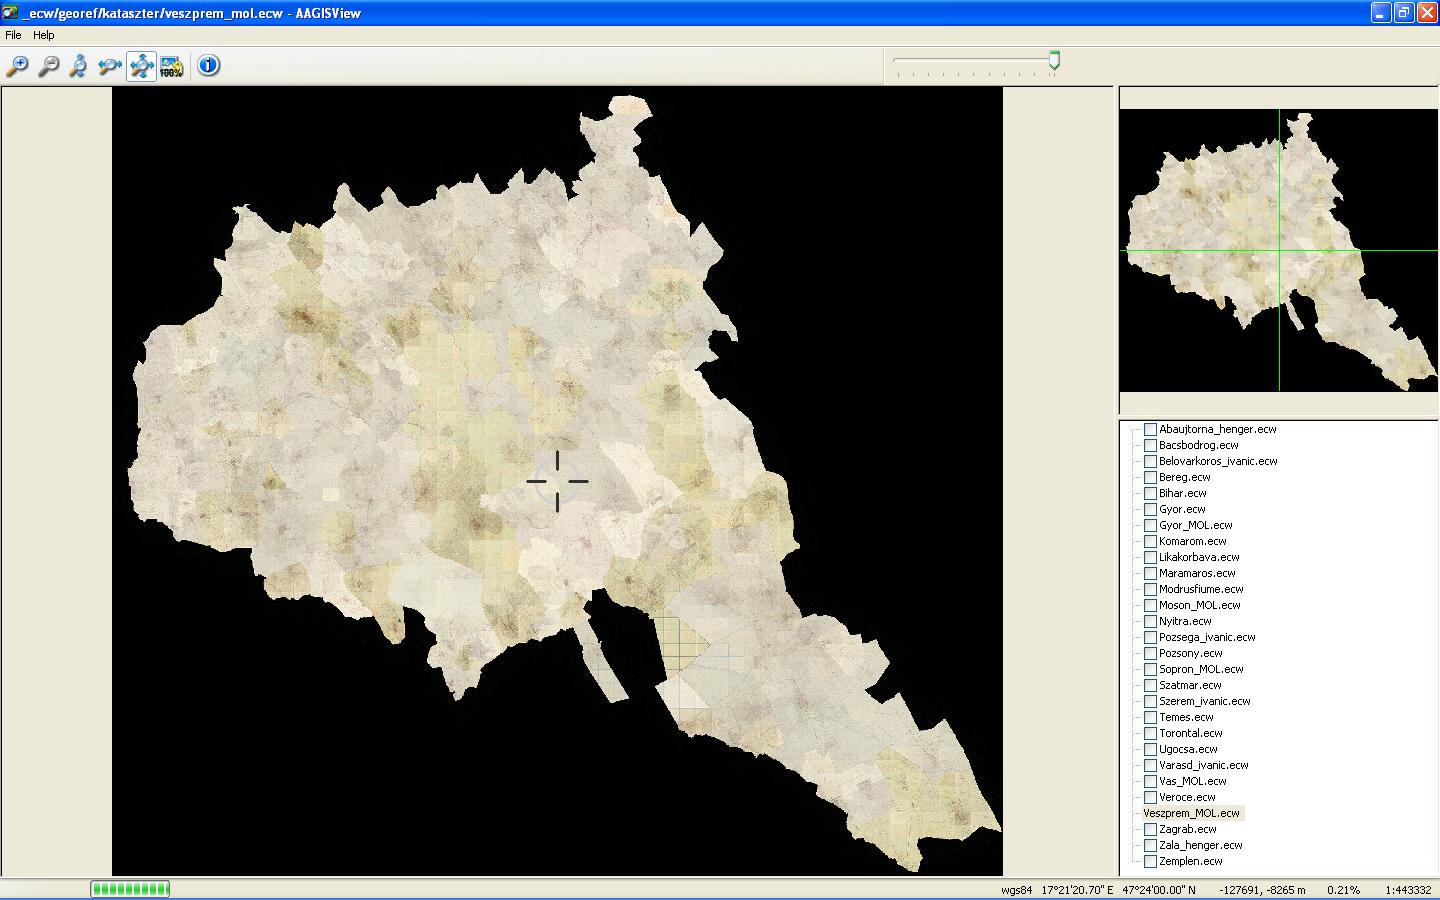Select the Szerem_ivanic.ecw tree item
This screenshot has width=1440, height=900.
pyautogui.click(x=1204, y=701)
